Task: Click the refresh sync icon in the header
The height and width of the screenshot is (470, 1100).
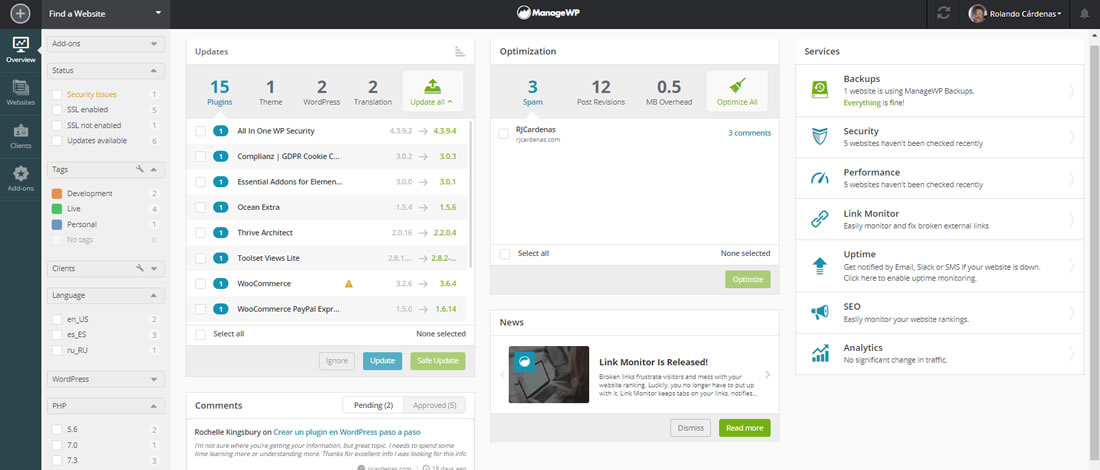Action: (944, 13)
